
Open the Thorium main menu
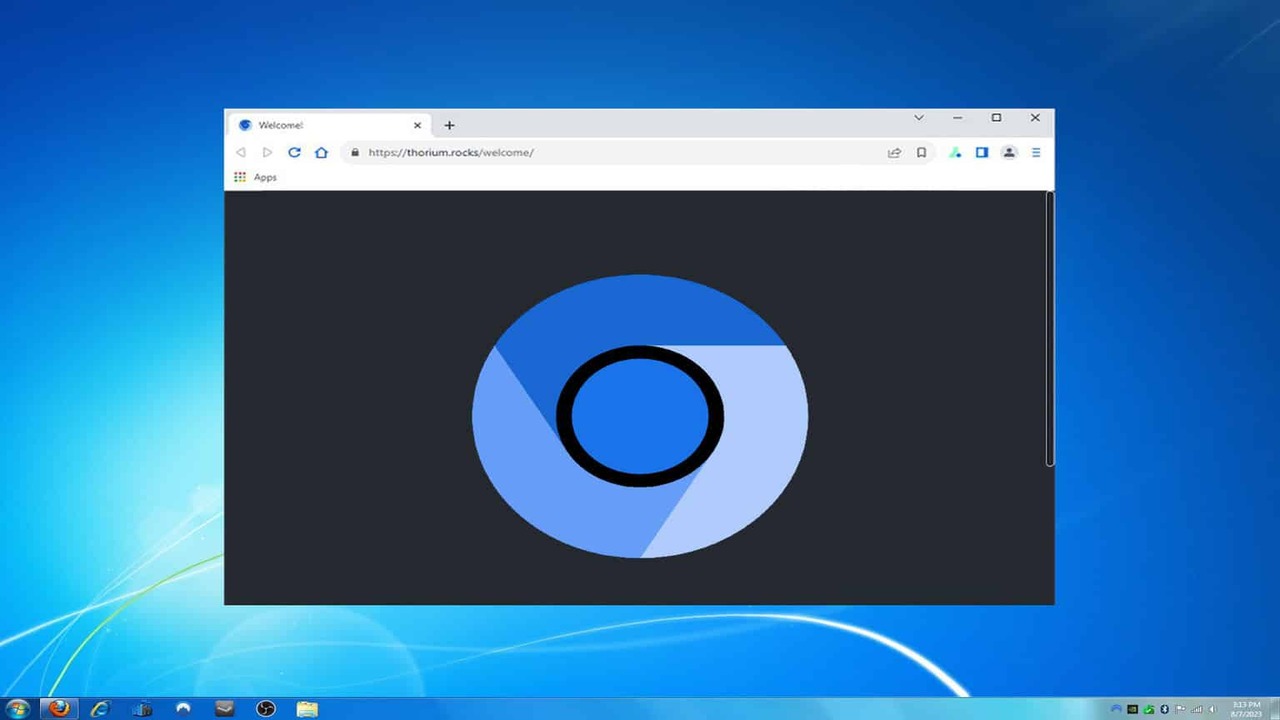(1036, 153)
